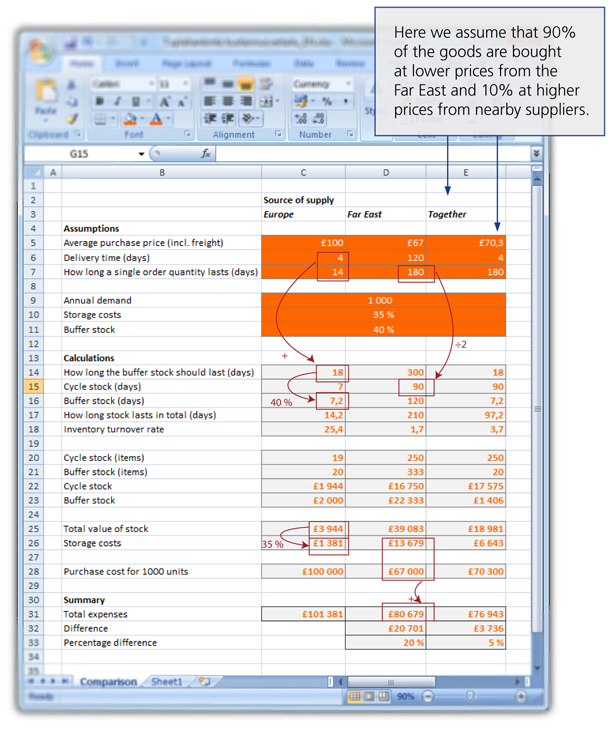
Task: Click the Increase Indent icon
Action: point(228,119)
